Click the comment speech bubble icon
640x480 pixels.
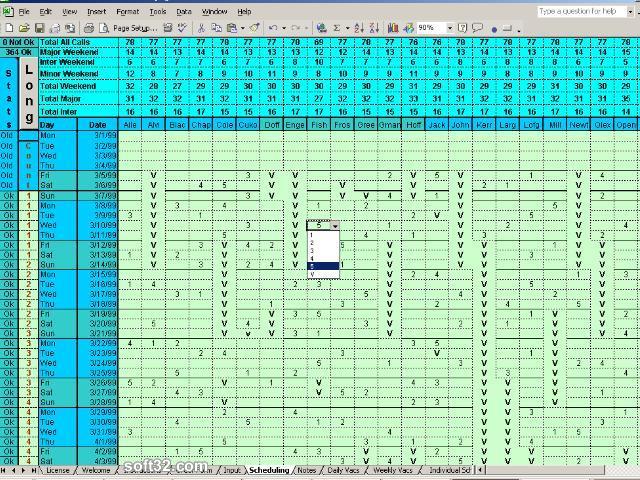tap(477, 28)
